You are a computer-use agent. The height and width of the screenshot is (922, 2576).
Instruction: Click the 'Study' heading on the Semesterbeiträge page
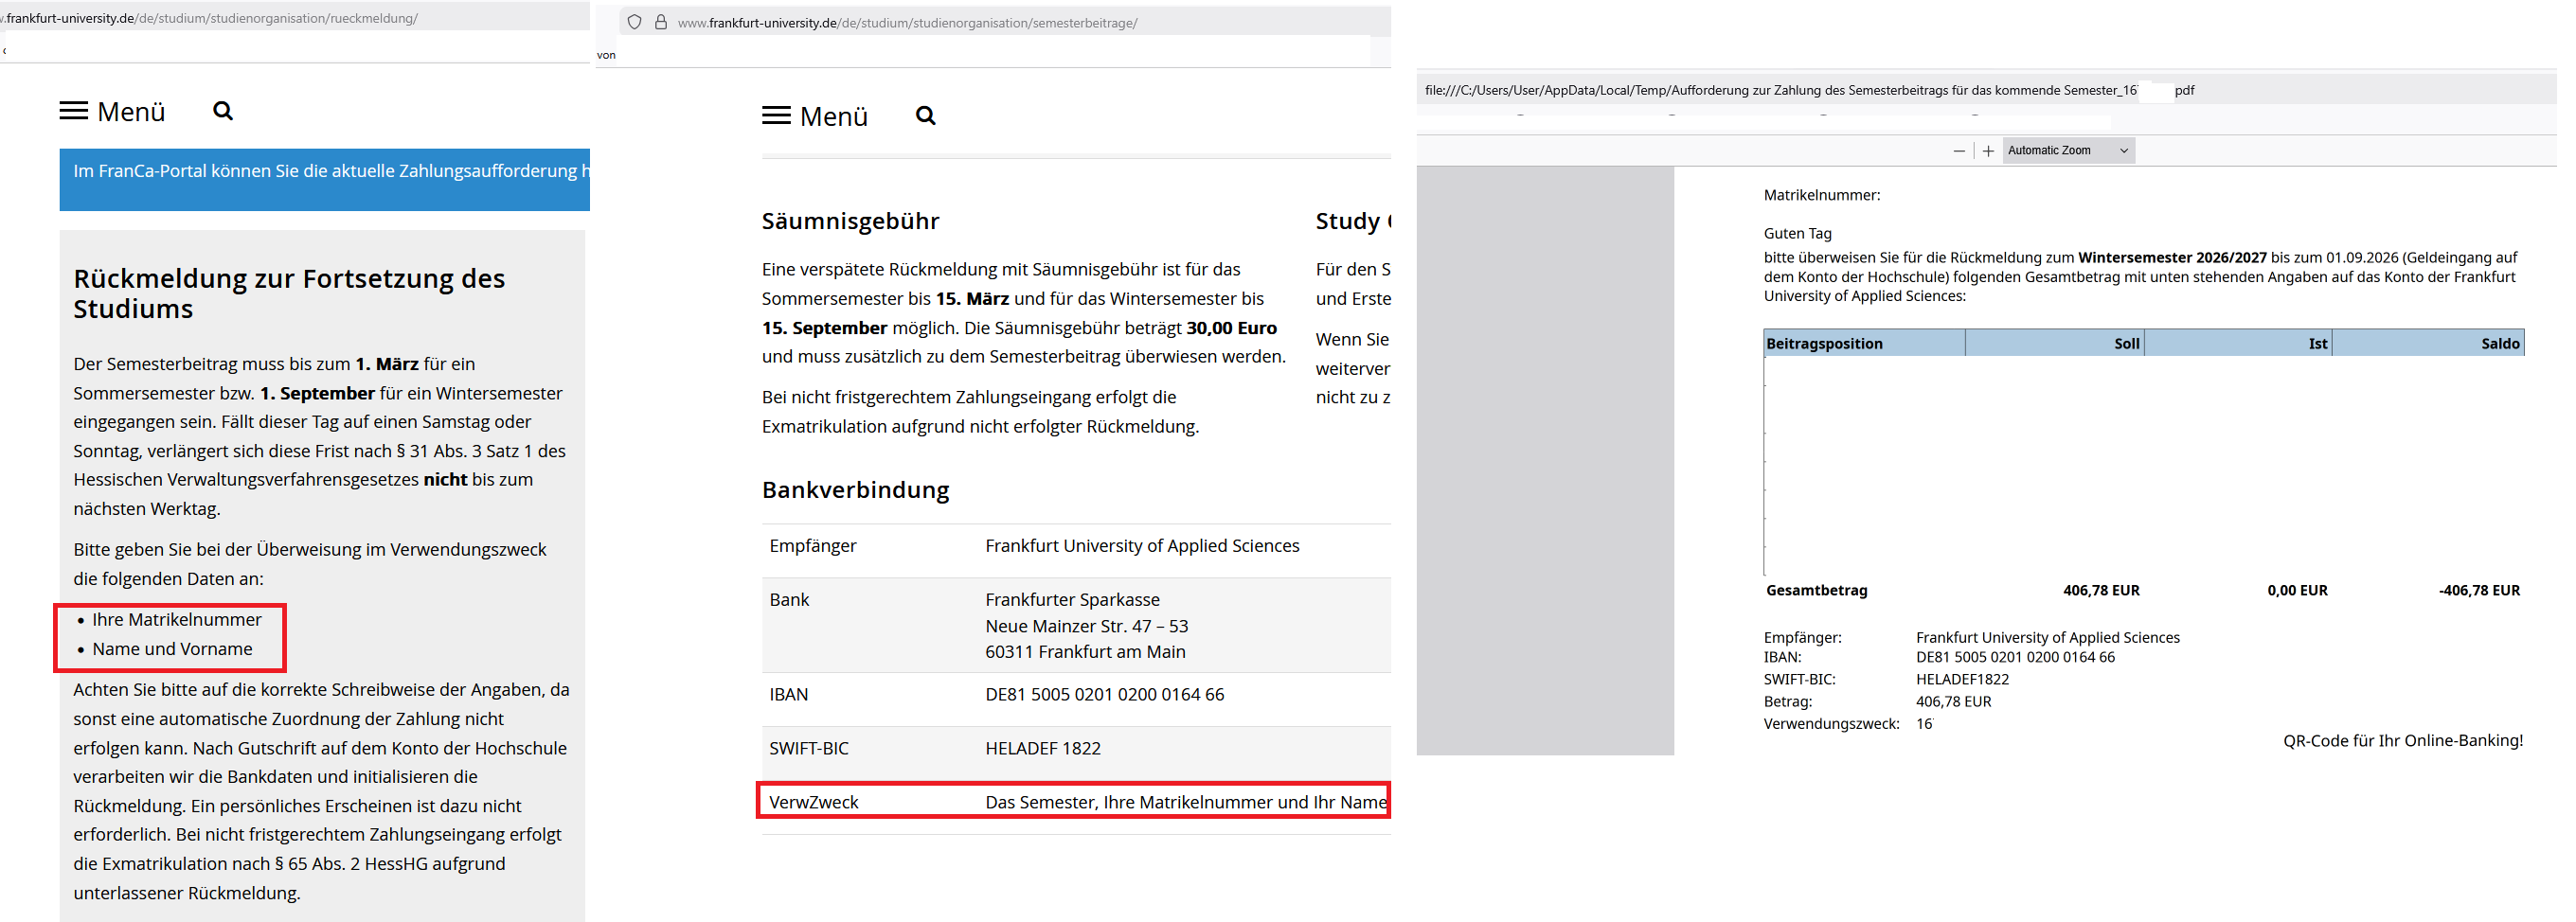pos(1352,221)
